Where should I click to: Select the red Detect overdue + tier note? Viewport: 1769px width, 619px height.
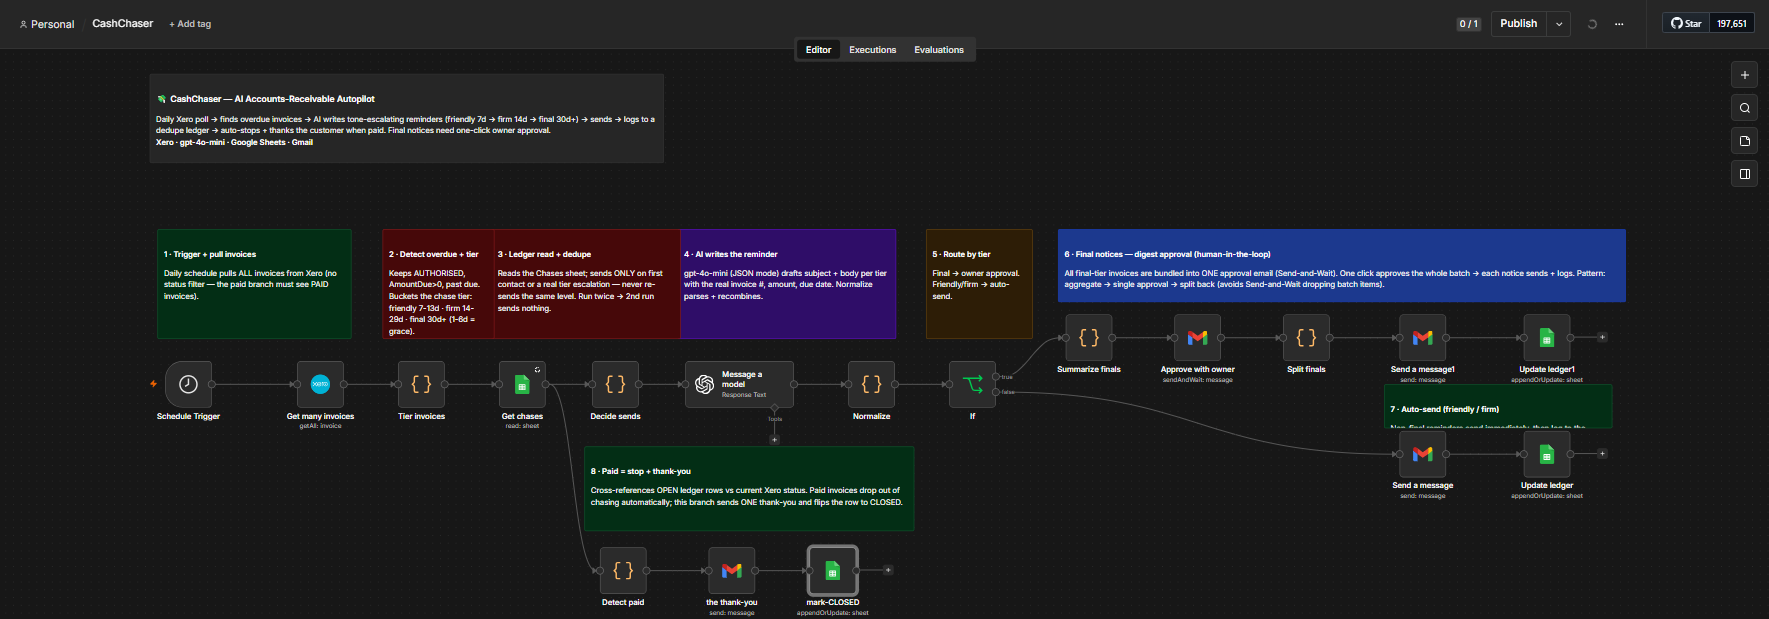tap(438, 284)
